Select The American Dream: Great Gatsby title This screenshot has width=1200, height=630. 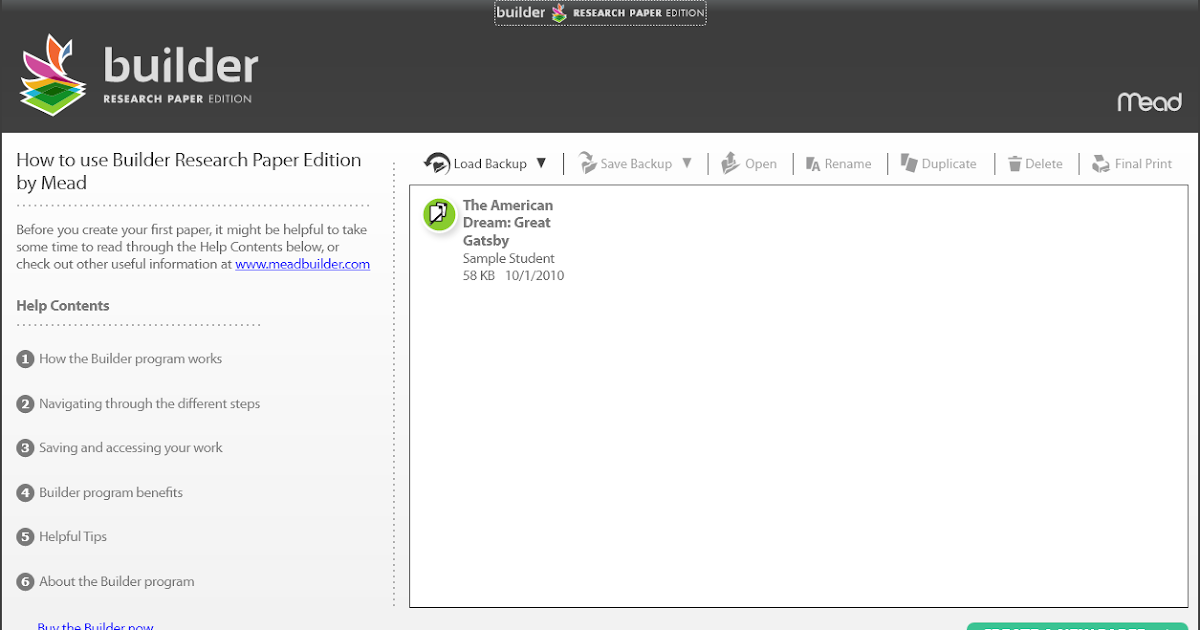pyautogui.click(x=508, y=223)
